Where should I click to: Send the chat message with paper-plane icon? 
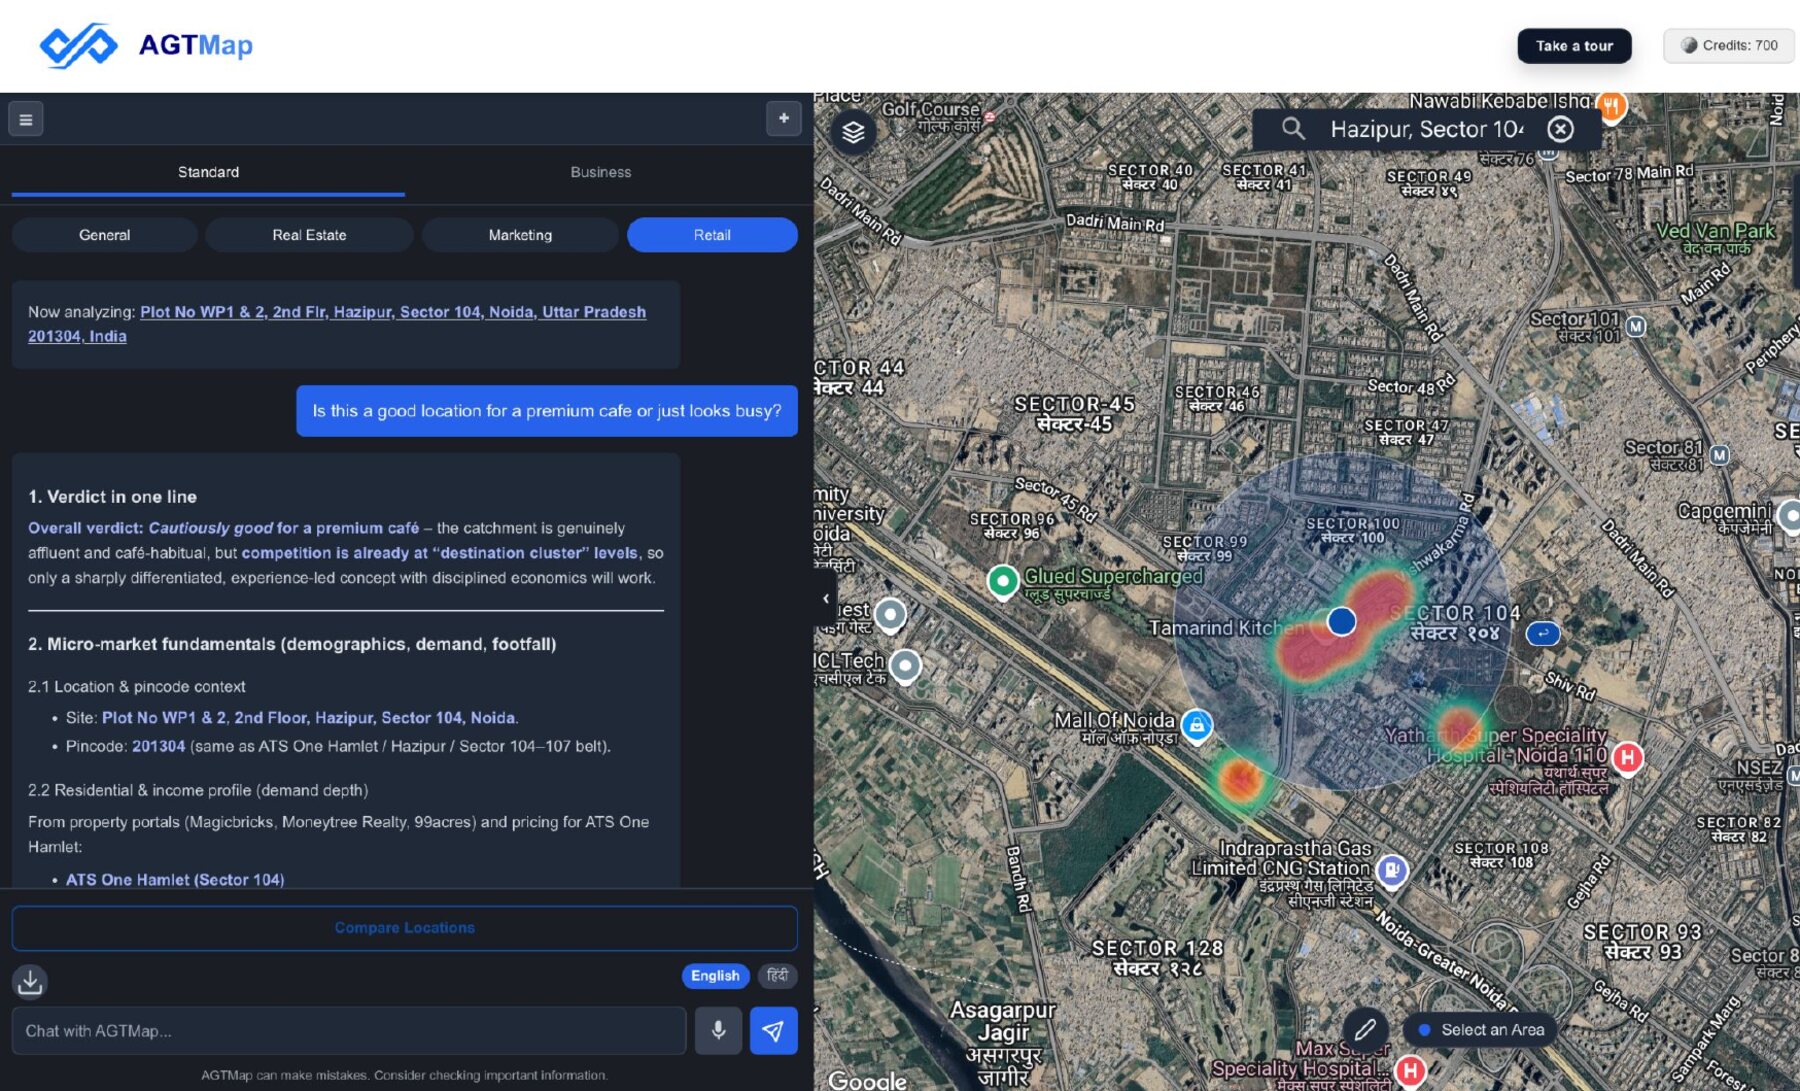click(773, 1031)
